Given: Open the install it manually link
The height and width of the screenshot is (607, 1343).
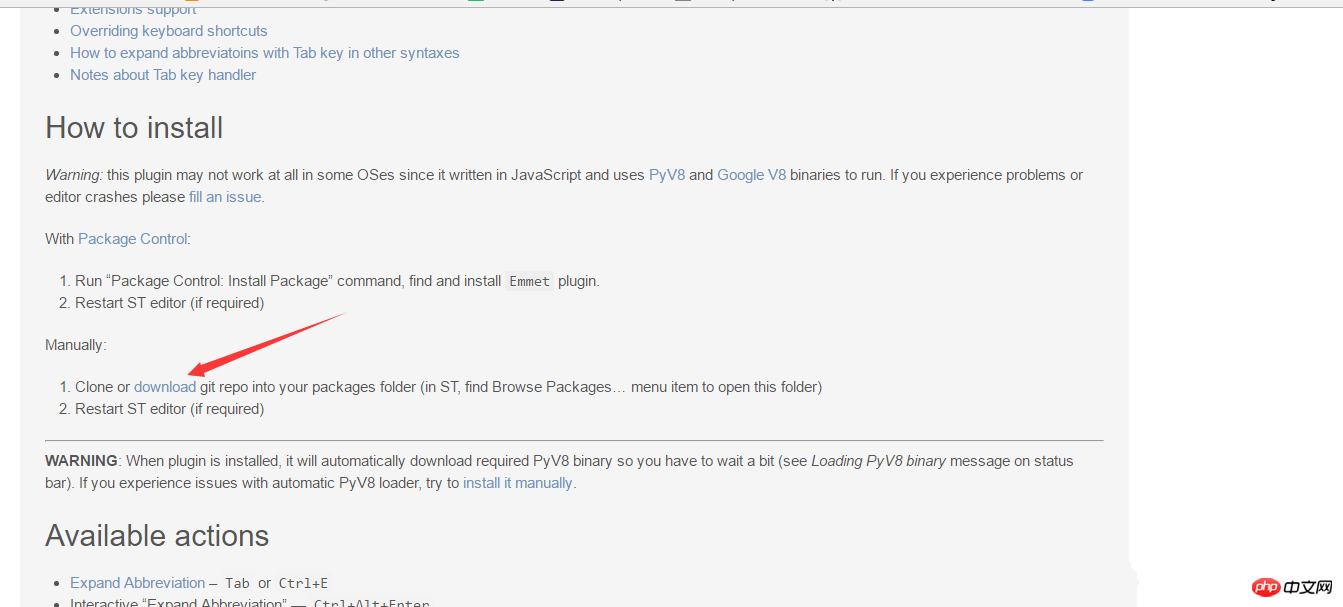Looking at the screenshot, I should tap(518, 483).
